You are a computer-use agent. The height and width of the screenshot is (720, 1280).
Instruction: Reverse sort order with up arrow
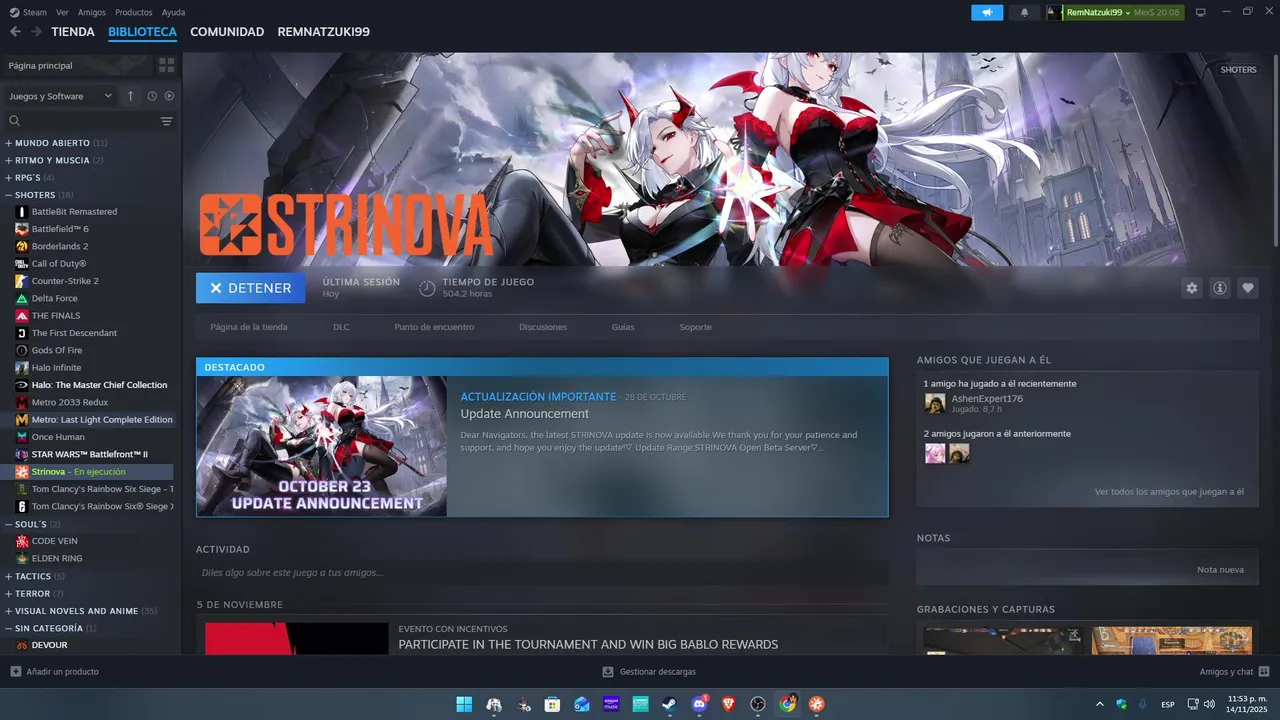point(130,96)
